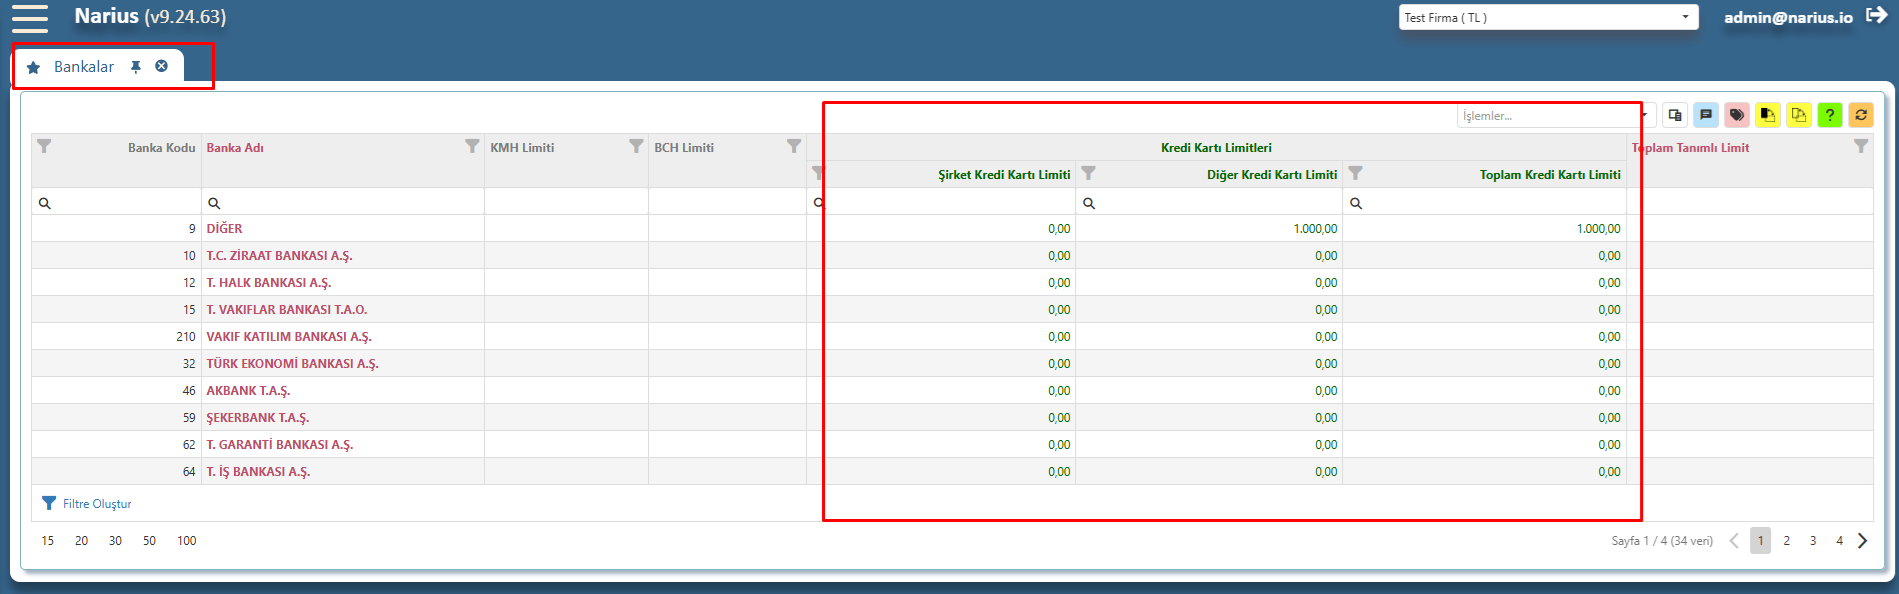Screen dimensions: 1899x594
Task: Select the ŞEKERBANK T.A.Ş. row
Action: (x=952, y=418)
